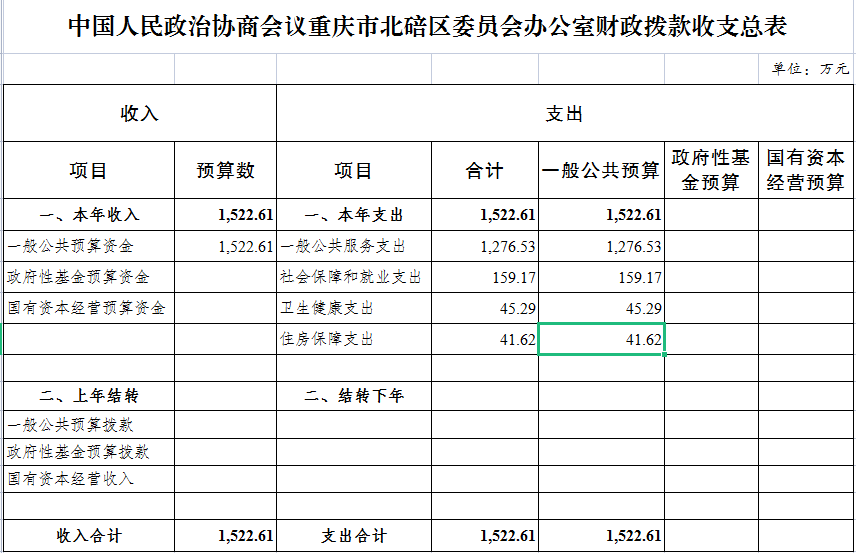Select the 国有资本经营预算资金 cell

(x=86, y=308)
